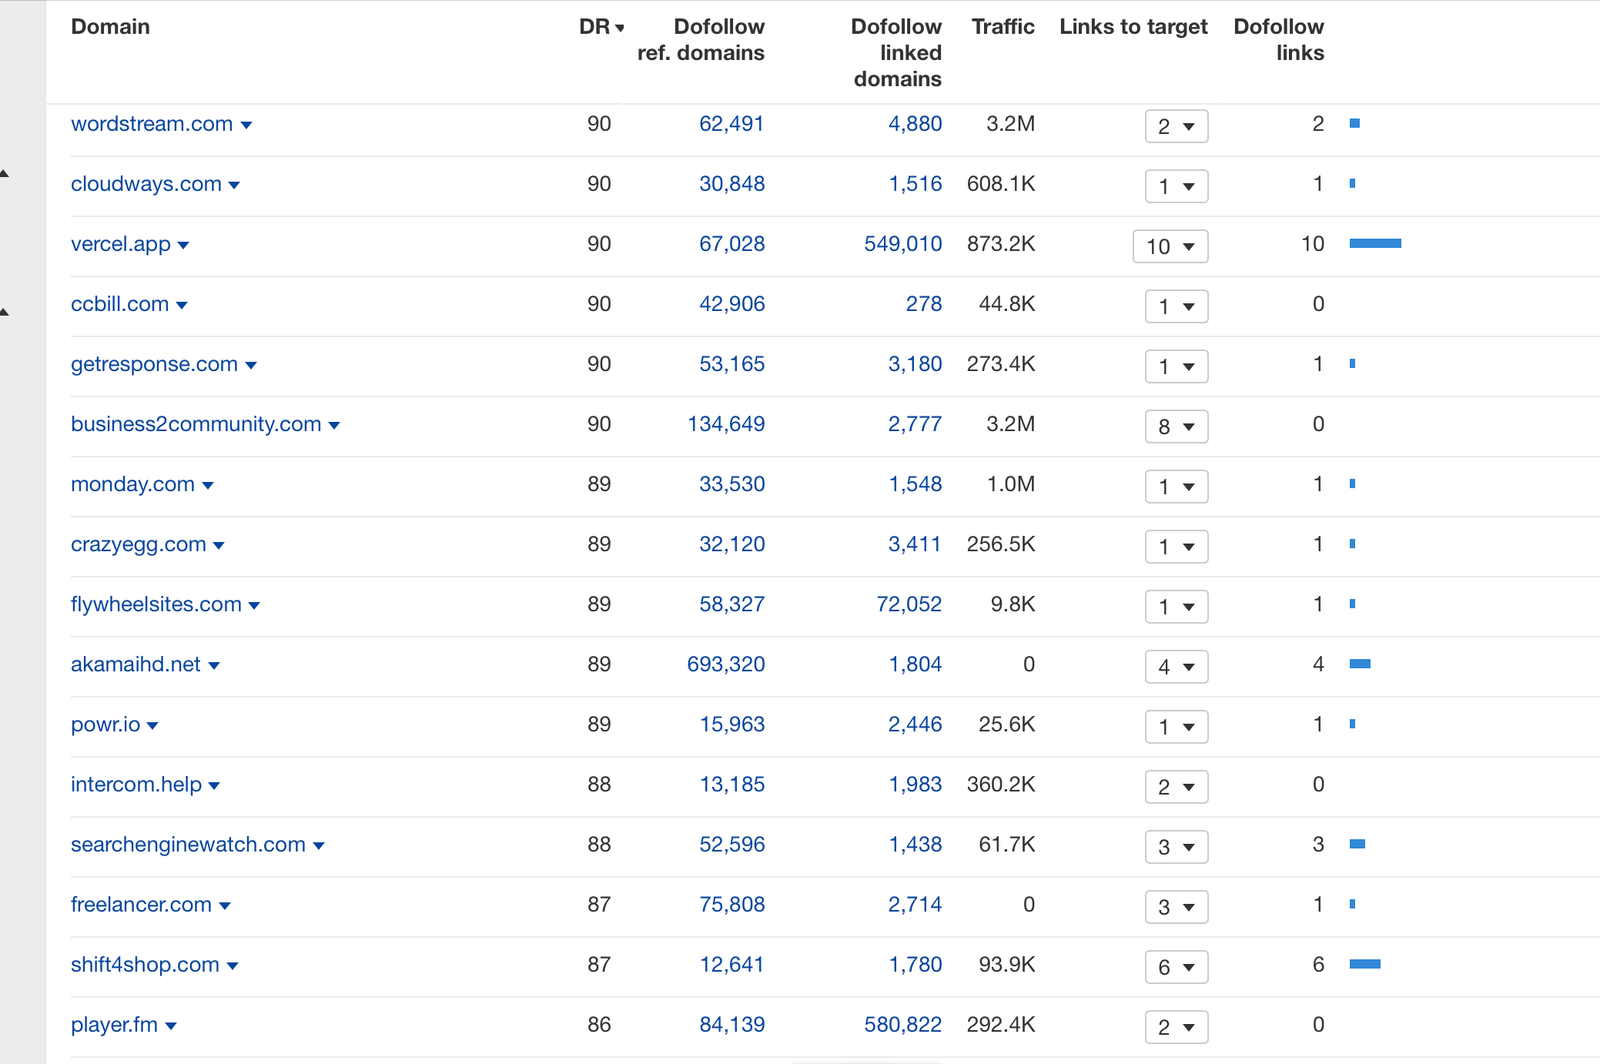Click dofollow links bar for akamaihd.net
The image size is (1600, 1064).
click(1360, 664)
